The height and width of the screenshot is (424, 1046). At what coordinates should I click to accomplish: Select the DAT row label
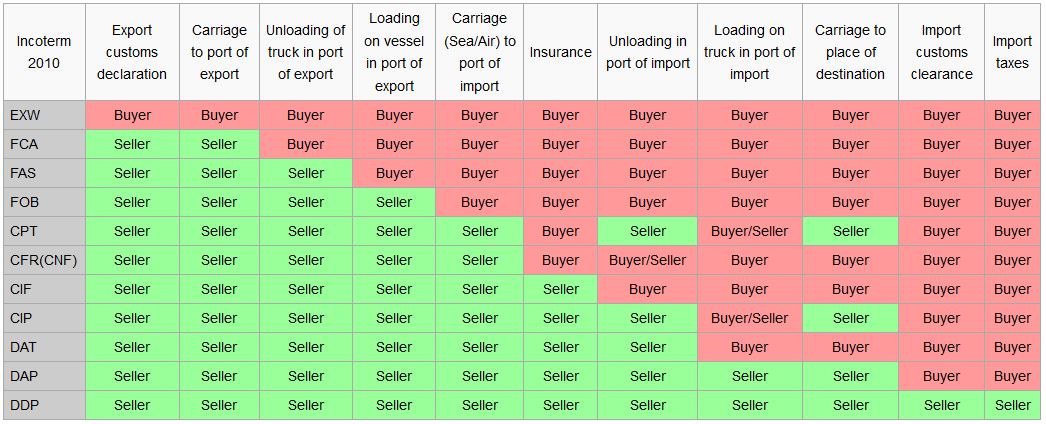coord(25,347)
